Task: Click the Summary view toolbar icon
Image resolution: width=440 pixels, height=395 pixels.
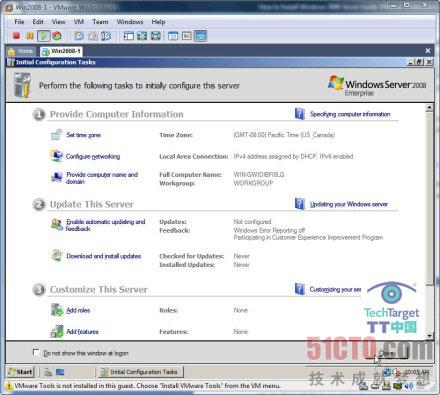Action: tap(173, 36)
